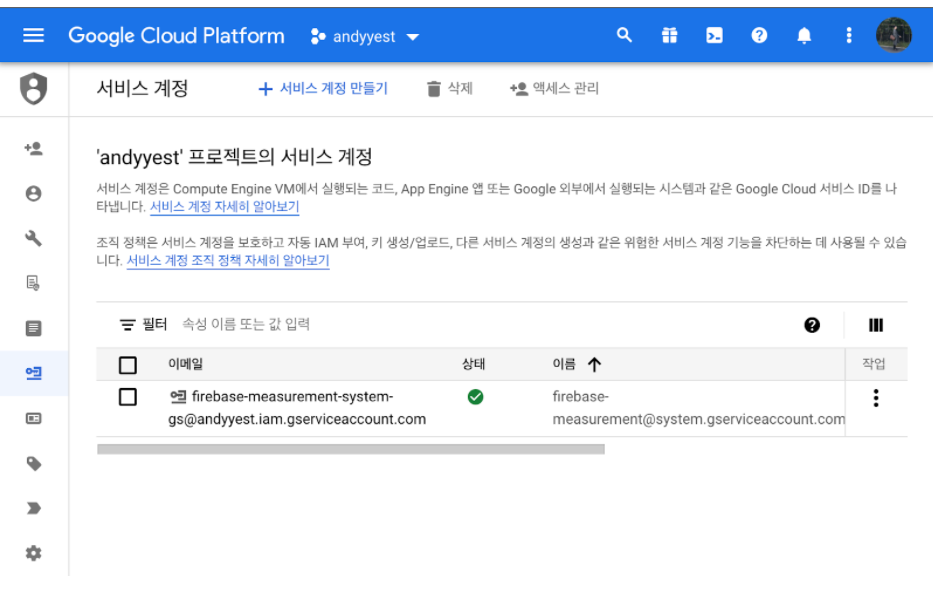Toggle the select-all header checkbox
The image size is (952, 596).
(x=128, y=365)
